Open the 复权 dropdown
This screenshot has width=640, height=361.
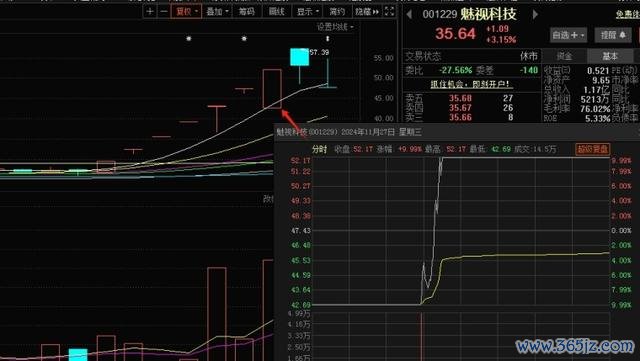pos(186,11)
